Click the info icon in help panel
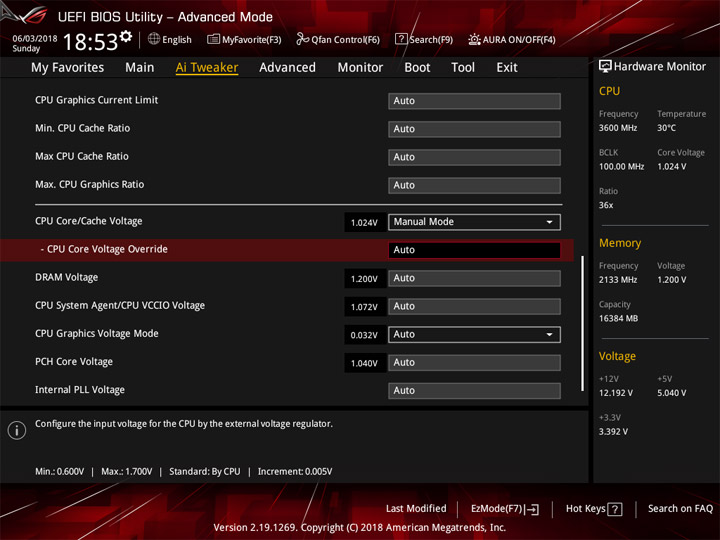This screenshot has height=540, width=720. (x=17, y=430)
